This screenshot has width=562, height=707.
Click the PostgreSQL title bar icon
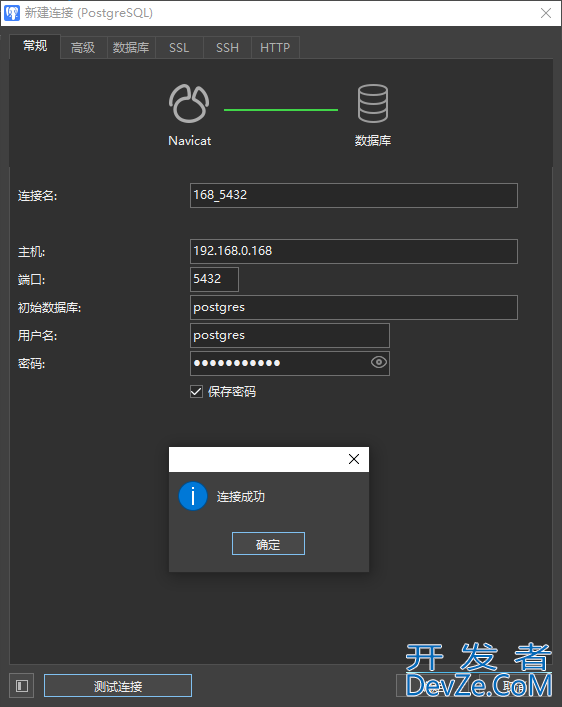12,13
